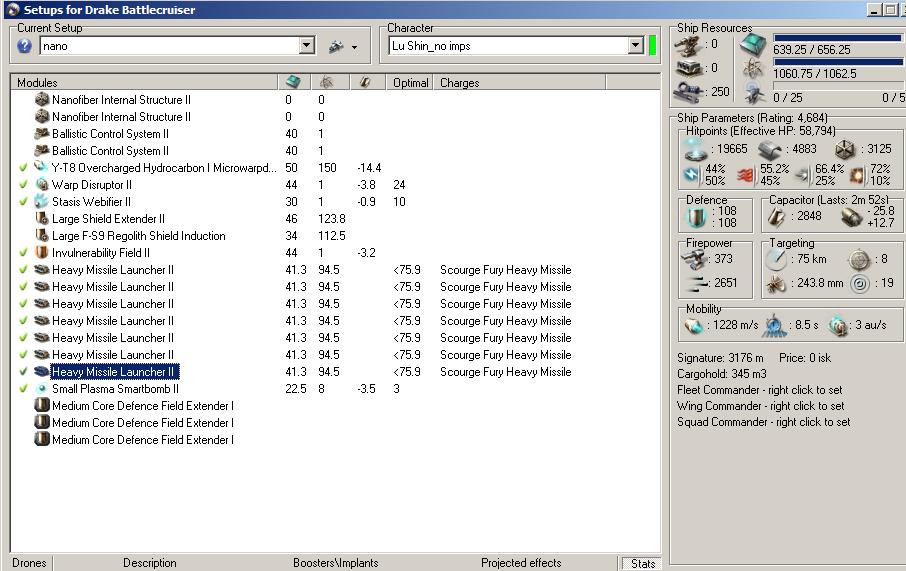Click the powergrid usage bar 1060.75 / 1062.5
This screenshot has width=906, height=571.
[x=837, y=62]
